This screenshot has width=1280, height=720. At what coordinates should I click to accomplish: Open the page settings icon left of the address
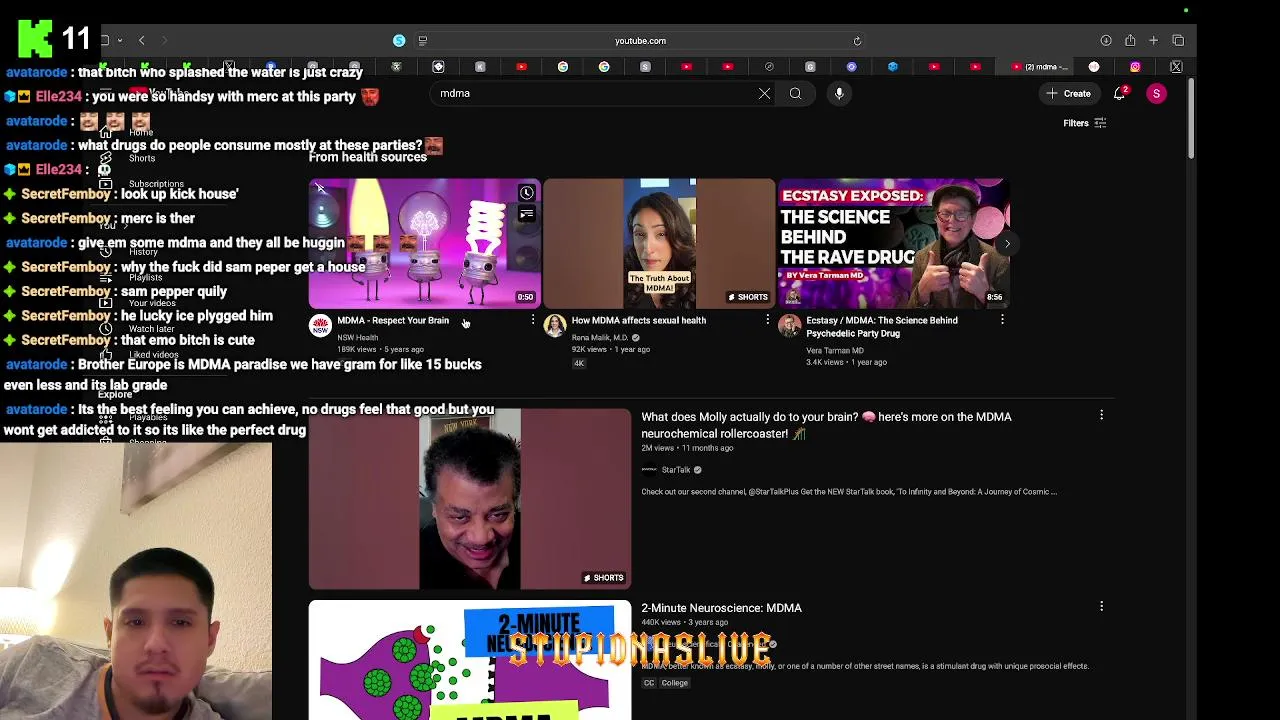[x=422, y=41]
